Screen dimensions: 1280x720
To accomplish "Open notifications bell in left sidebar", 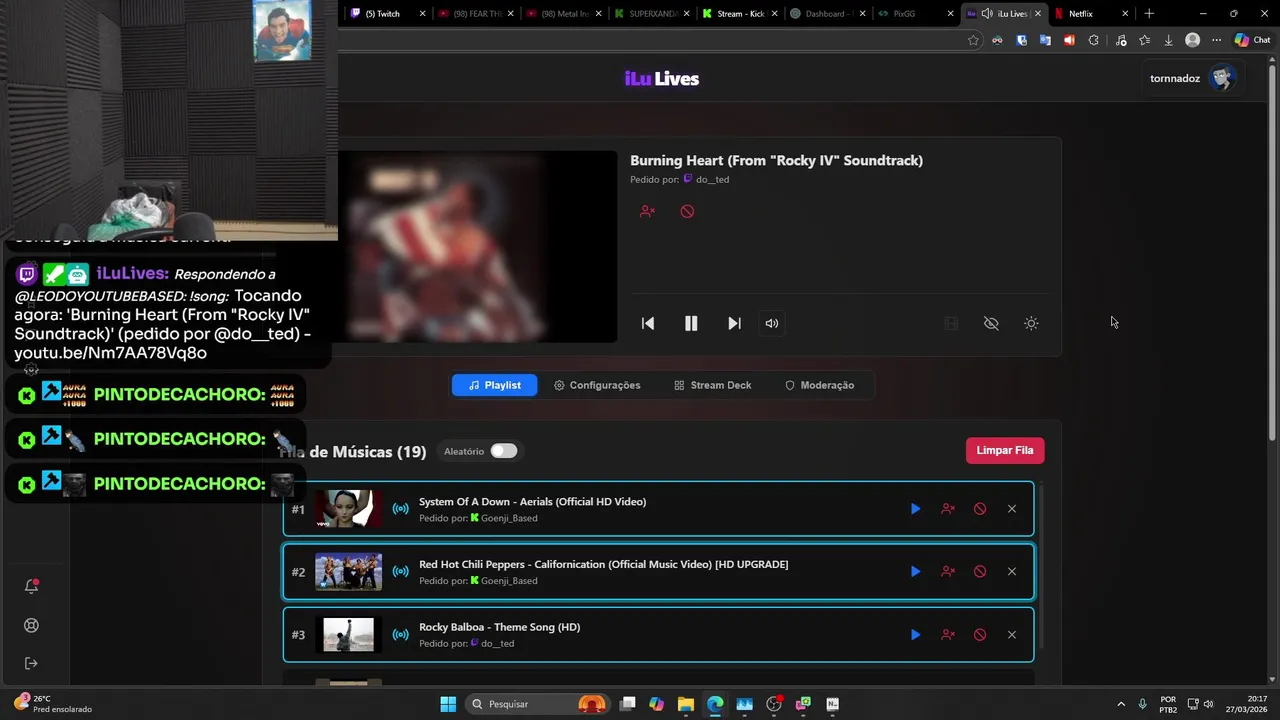I will pyautogui.click(x=31, y=587).
